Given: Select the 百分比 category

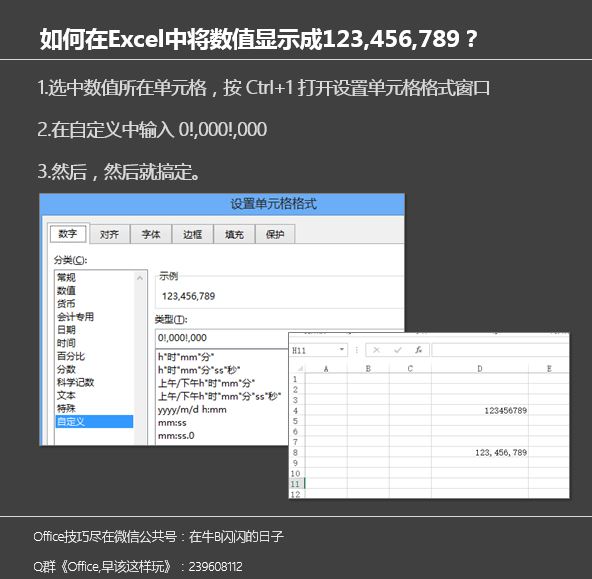Looking at the screenshot, I should tap(94, 356).
